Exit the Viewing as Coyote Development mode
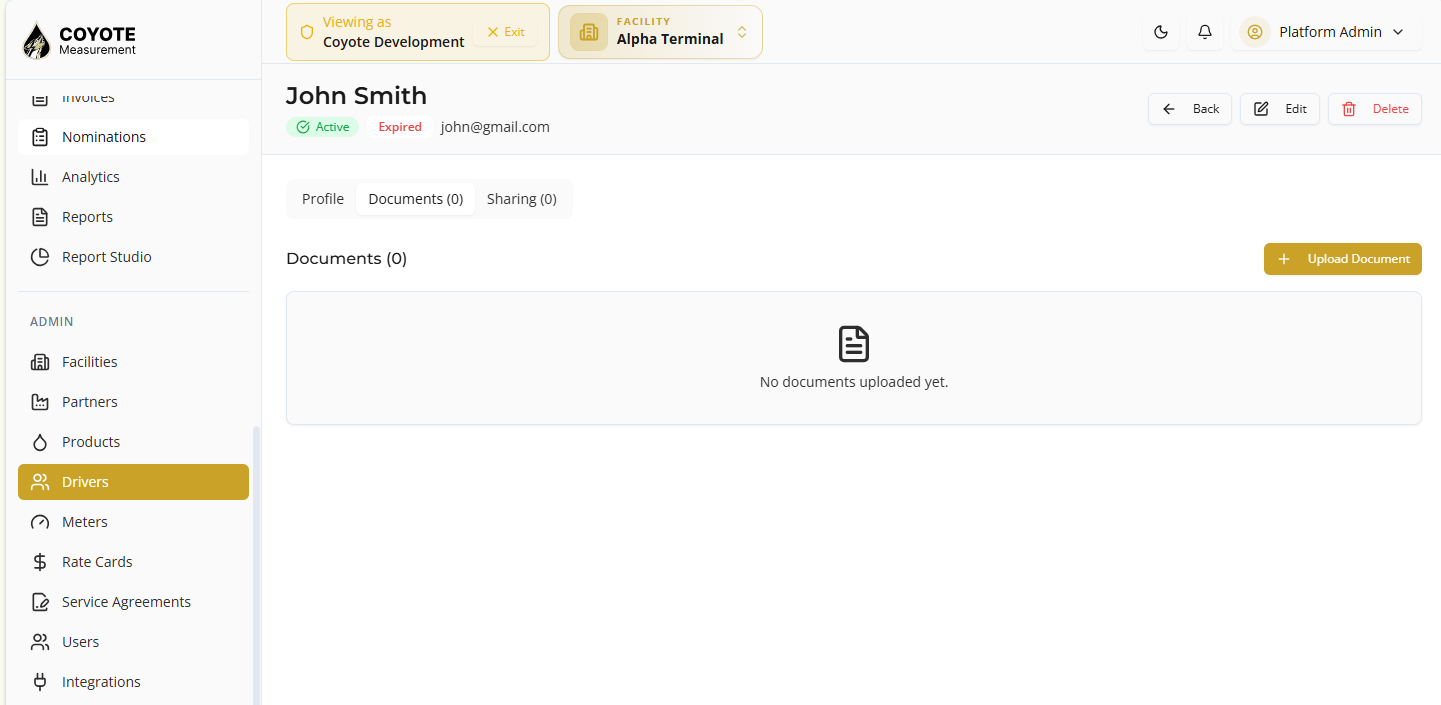Viewport: 1441px width, 705px height. click(506, 32)
